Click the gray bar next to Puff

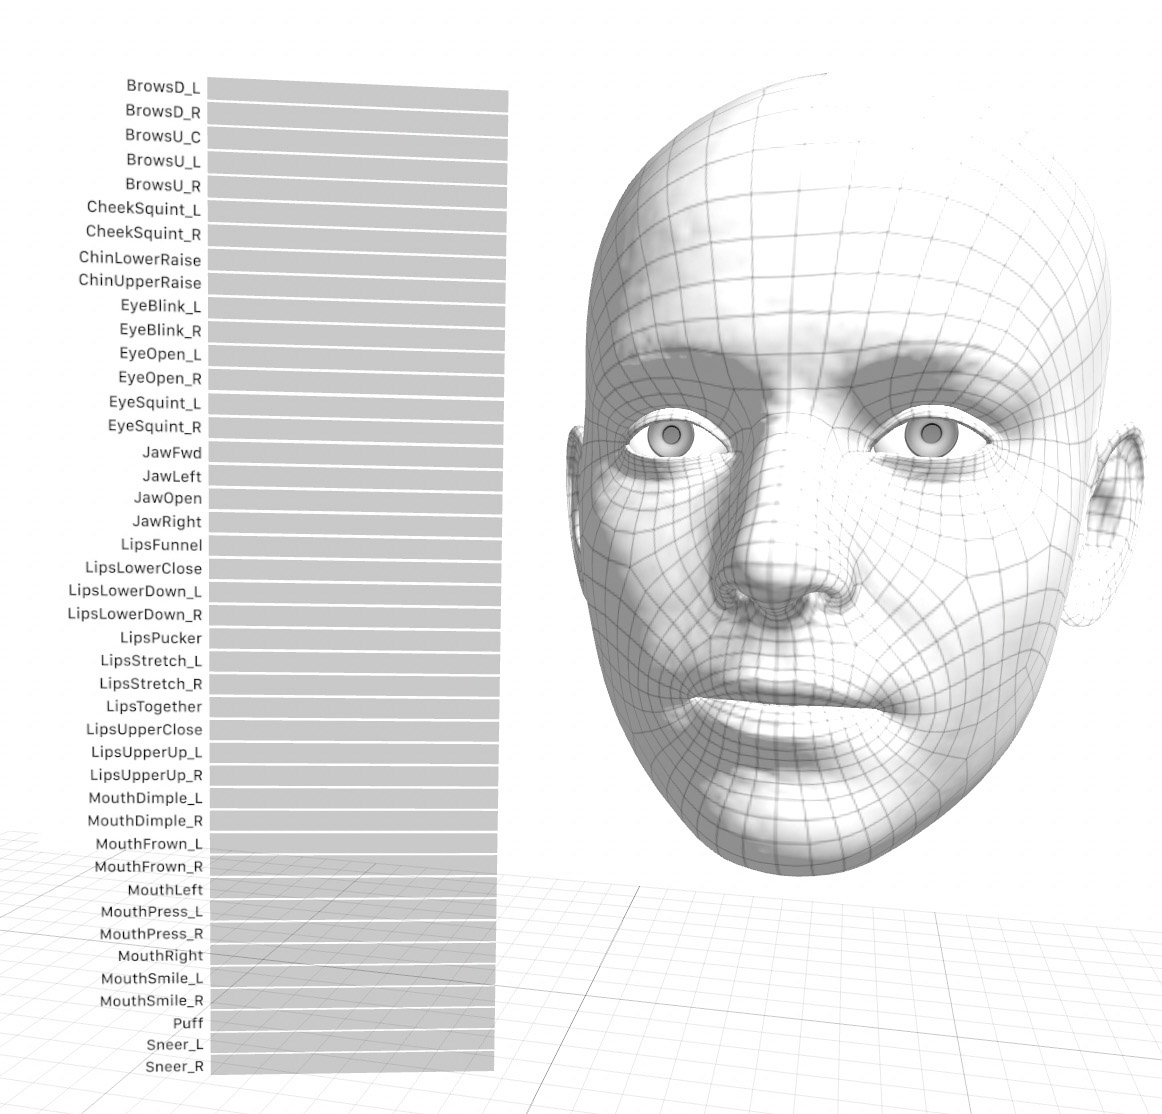(x=352, y=1021)
